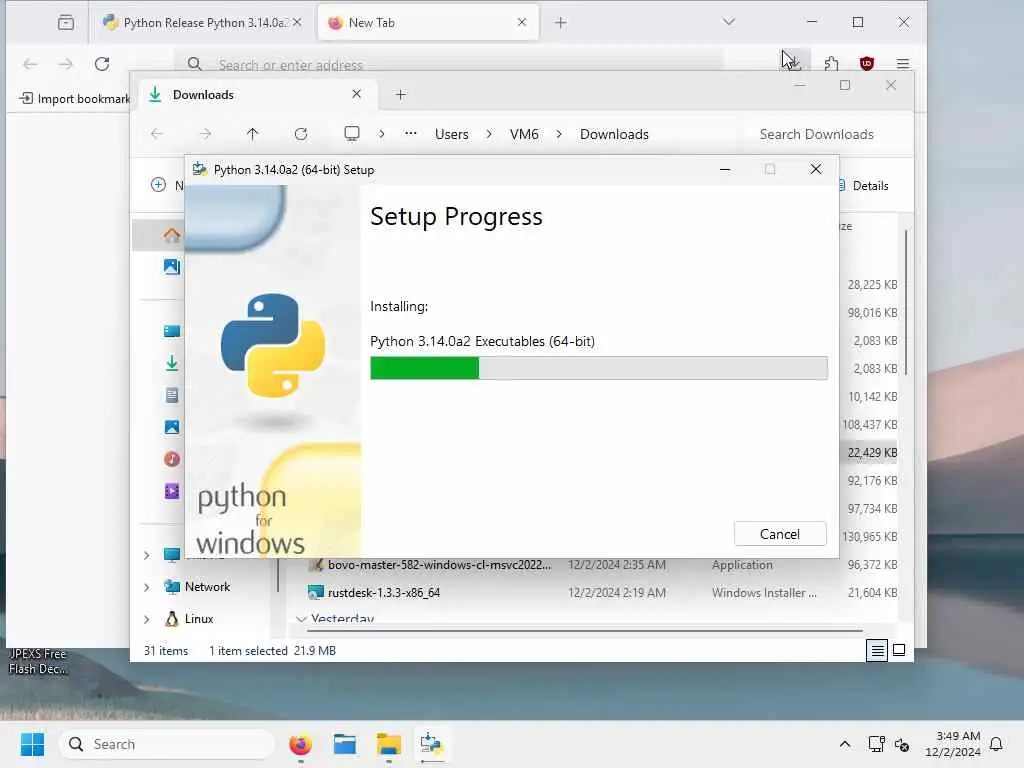The image size is (1024, 768).
Task: Open the notification bell
Action: tap(997, 744)
